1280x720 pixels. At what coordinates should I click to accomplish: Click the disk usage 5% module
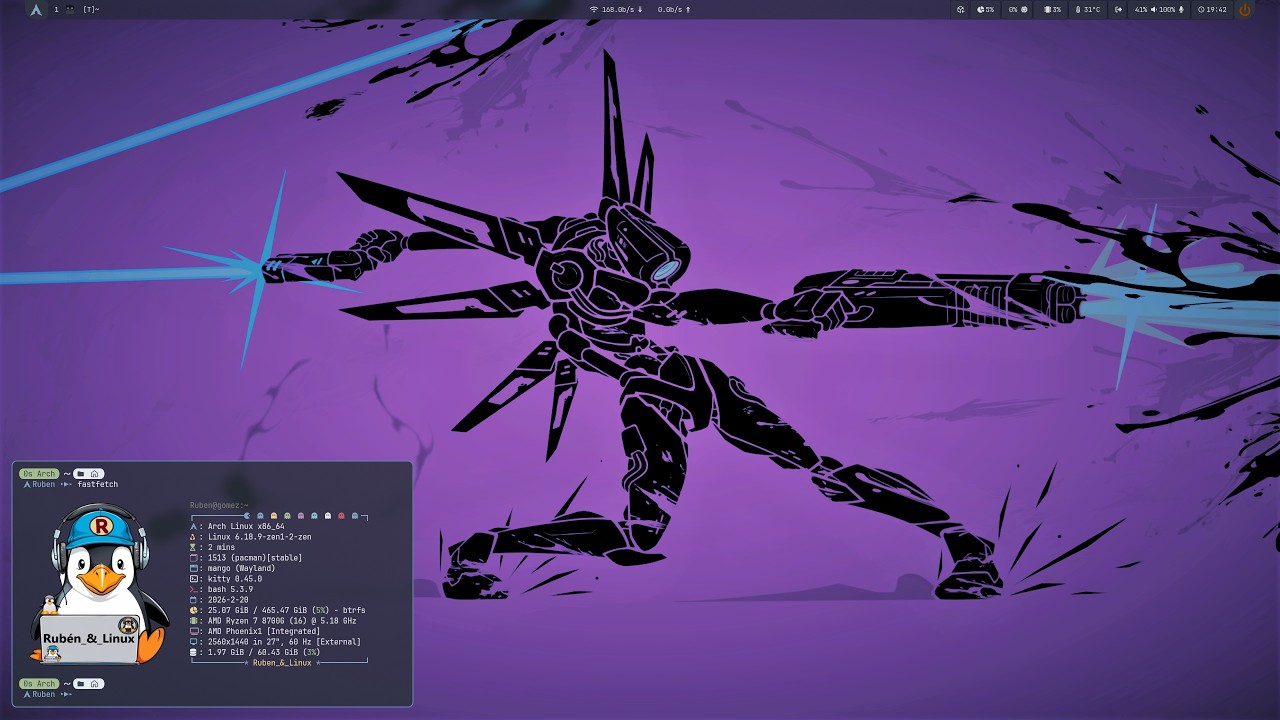986,9
